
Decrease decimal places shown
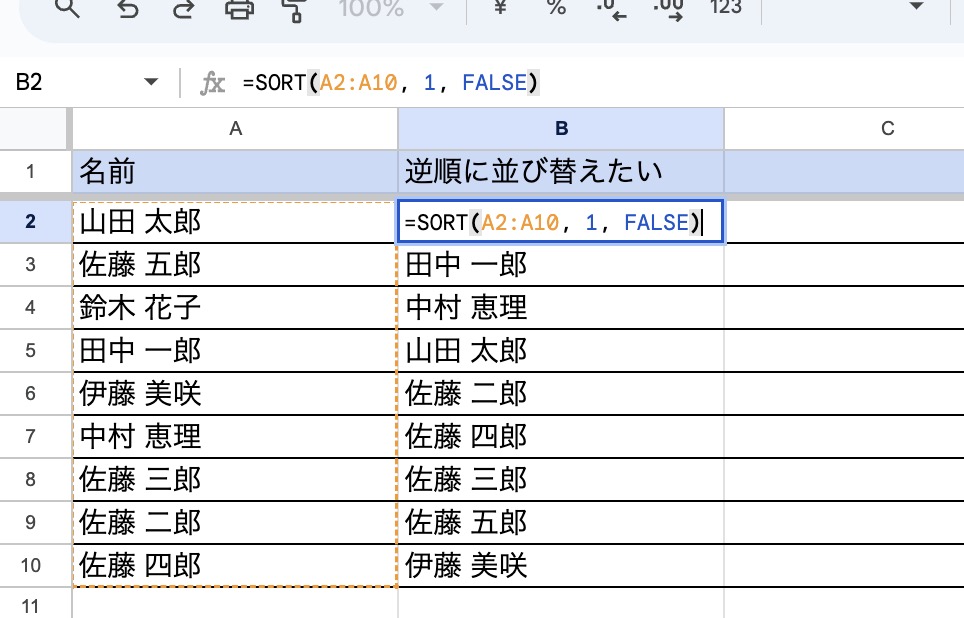coord(611,9)
